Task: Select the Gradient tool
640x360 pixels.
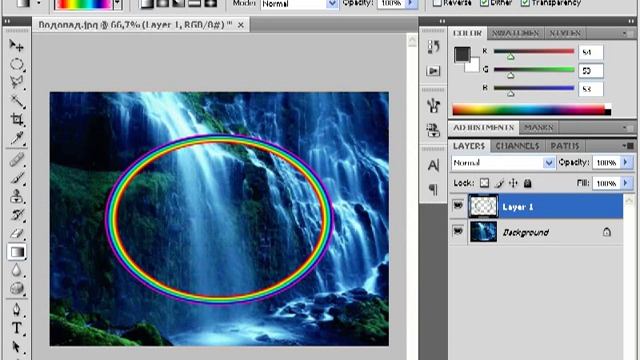Action: click(x=17, y=252)
